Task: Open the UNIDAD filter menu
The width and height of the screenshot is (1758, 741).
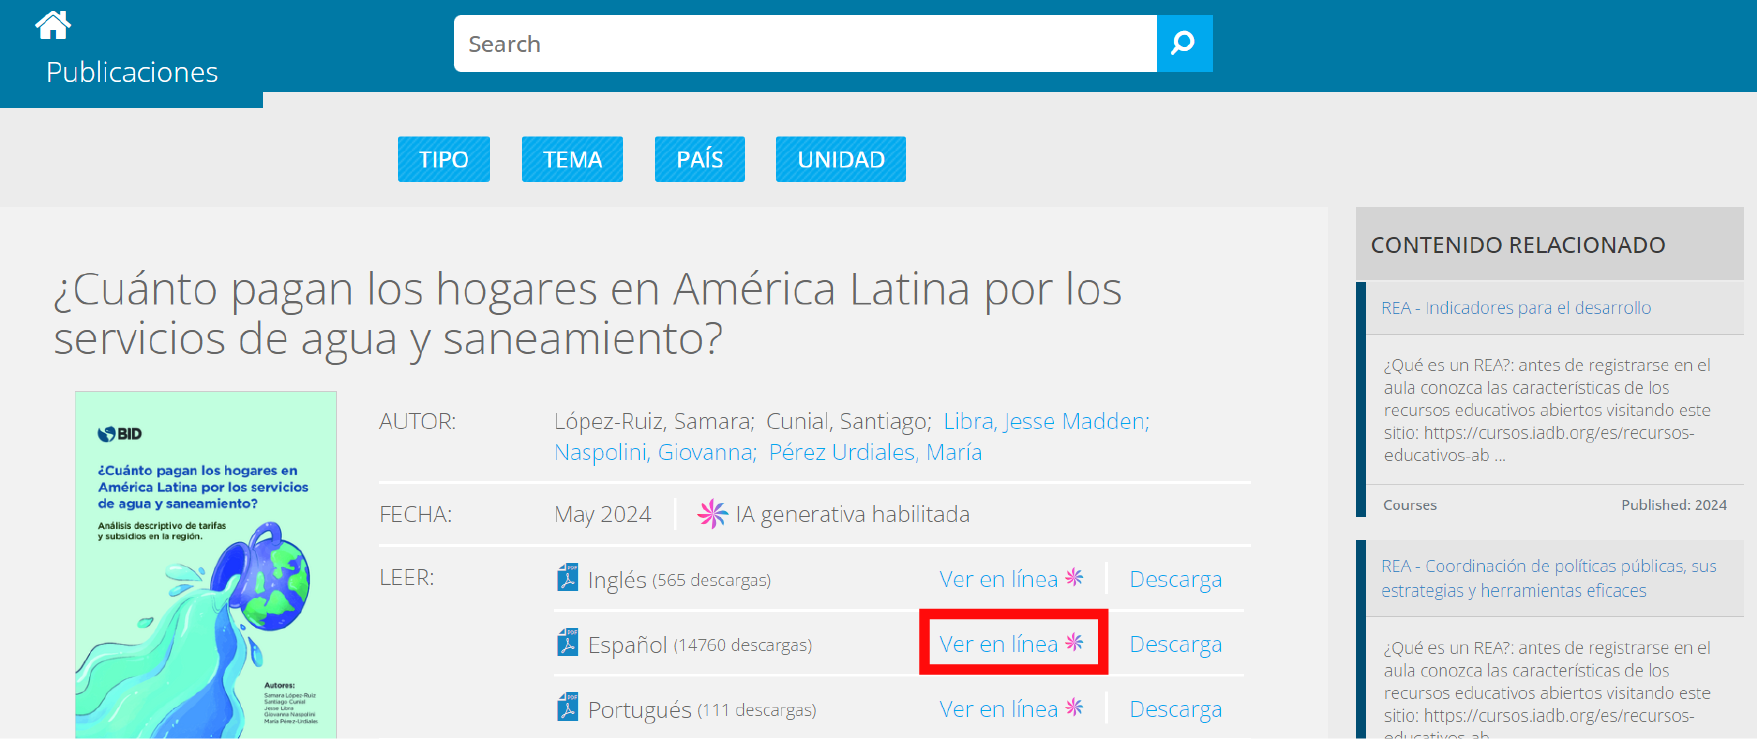Action: [840, 159]
